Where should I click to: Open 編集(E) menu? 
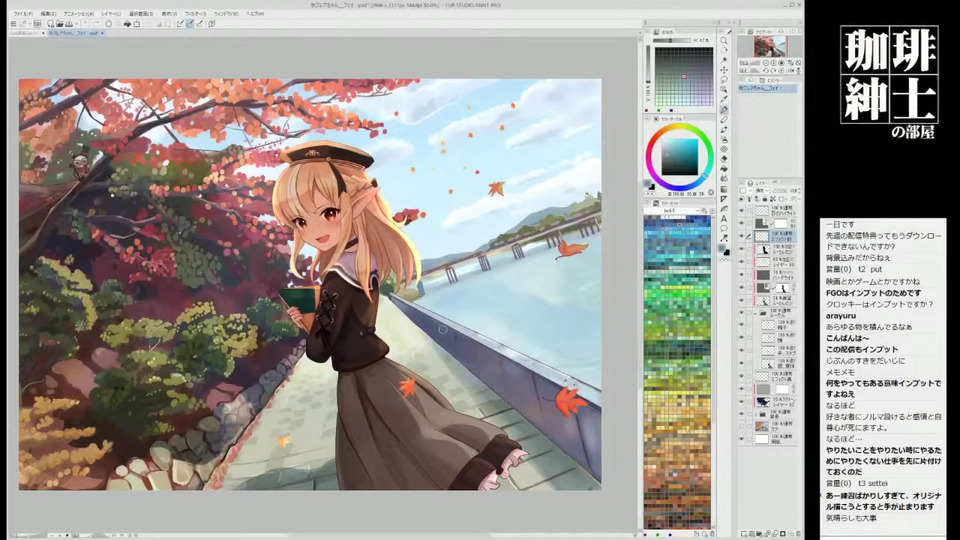tap(48, 13)
